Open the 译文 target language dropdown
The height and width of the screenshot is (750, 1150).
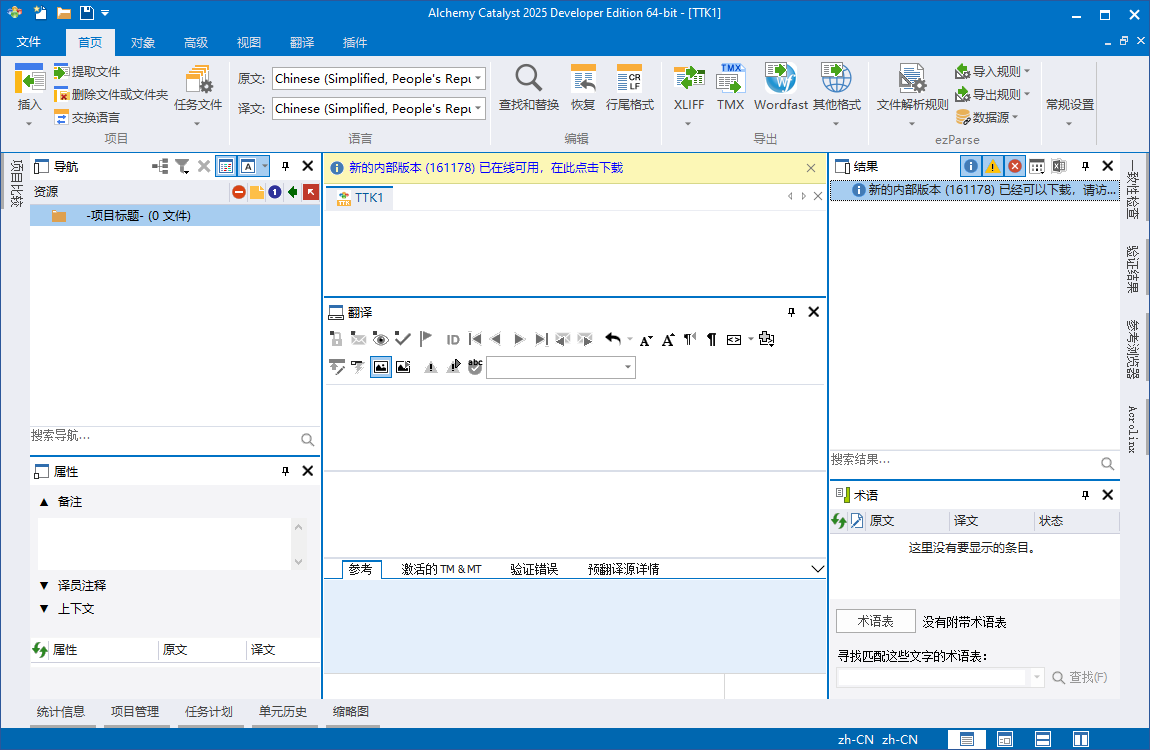tap(478, 109)
